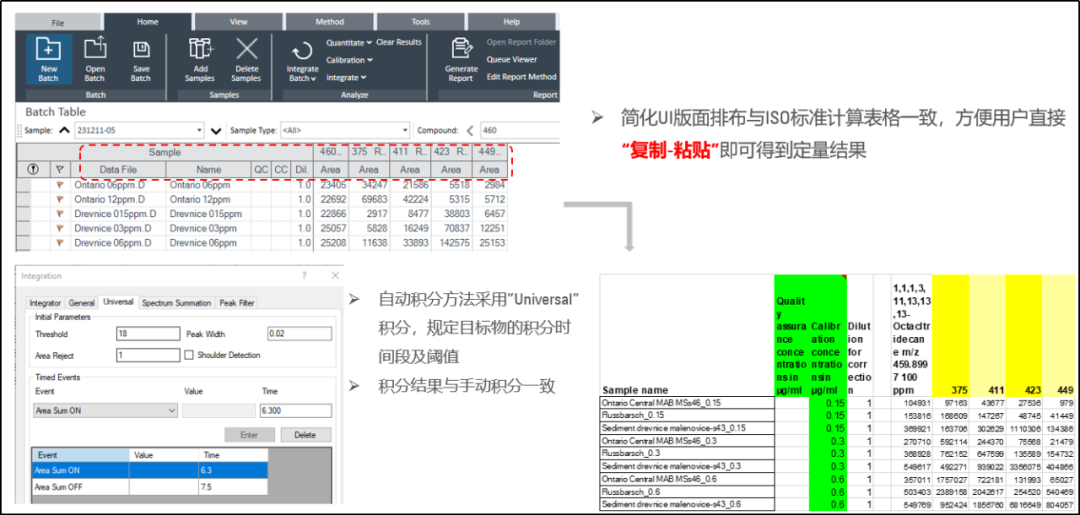Image resolution: width=1080 pixels, height=516 pixels.
Task: Click the Integrate Batch circular arrow icon
Action: tap(302, 52)
